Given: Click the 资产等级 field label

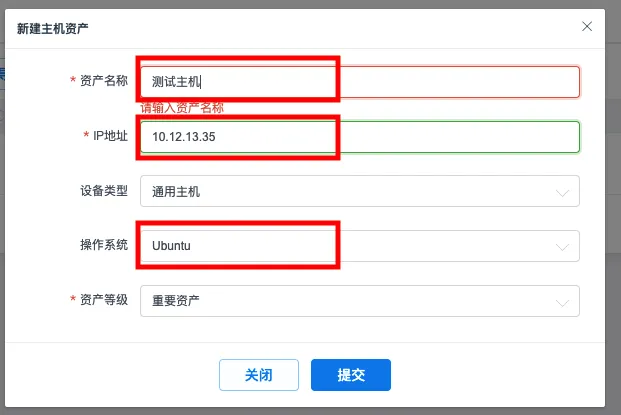Looking at the screenshot, I should tap(104, 300).
